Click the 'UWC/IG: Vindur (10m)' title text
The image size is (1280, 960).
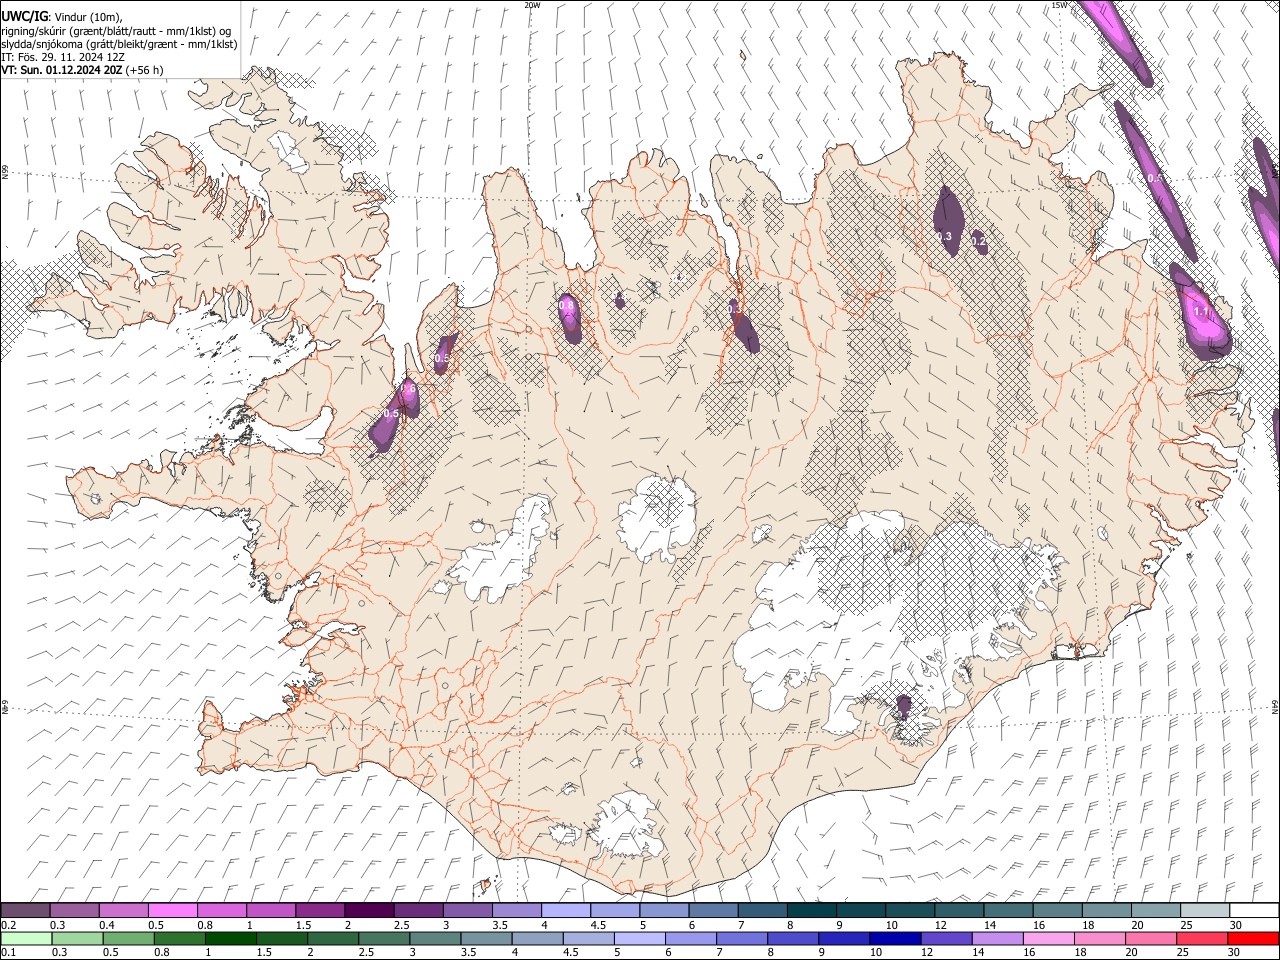click(62, 17)
